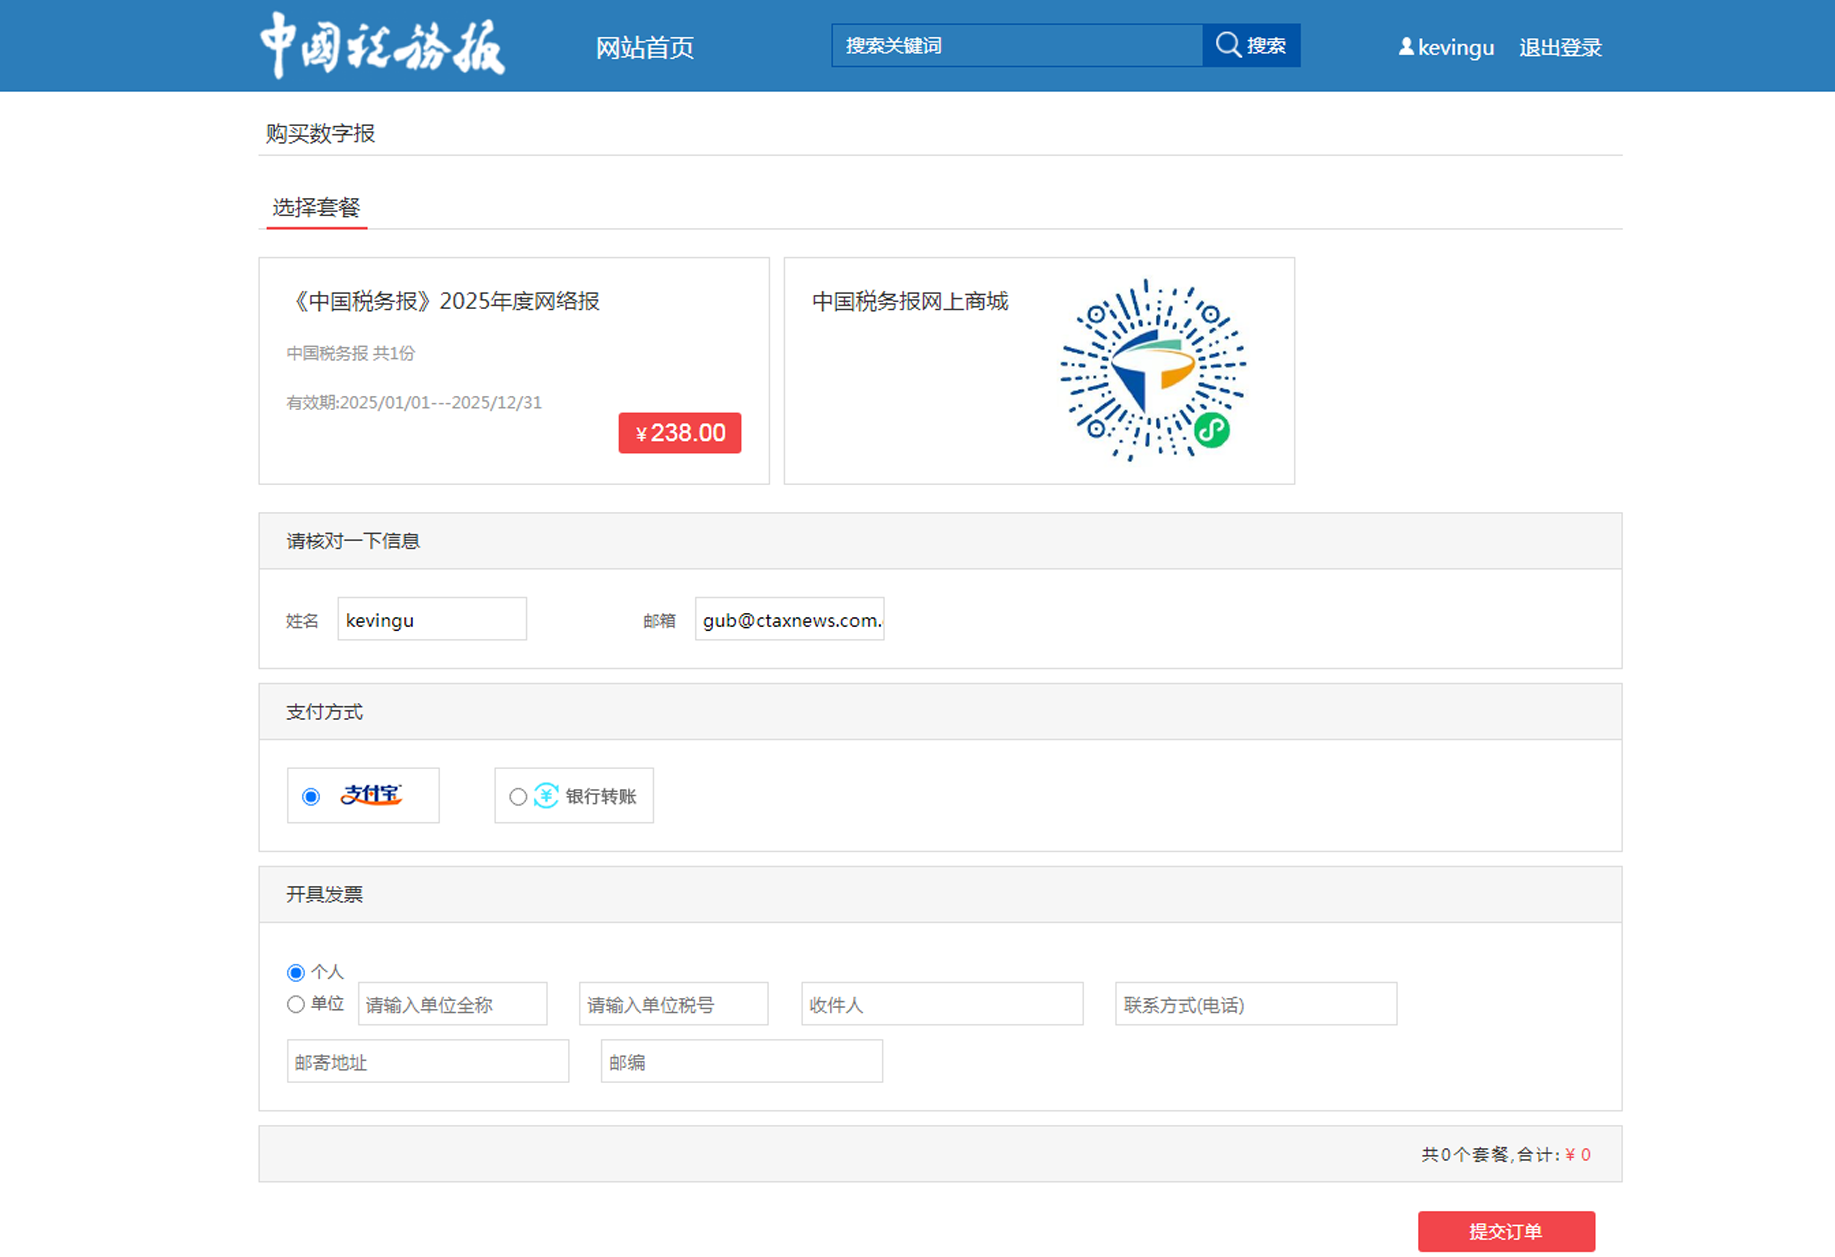Open the 中国税务报 logo in the header

tap(383, 46)
